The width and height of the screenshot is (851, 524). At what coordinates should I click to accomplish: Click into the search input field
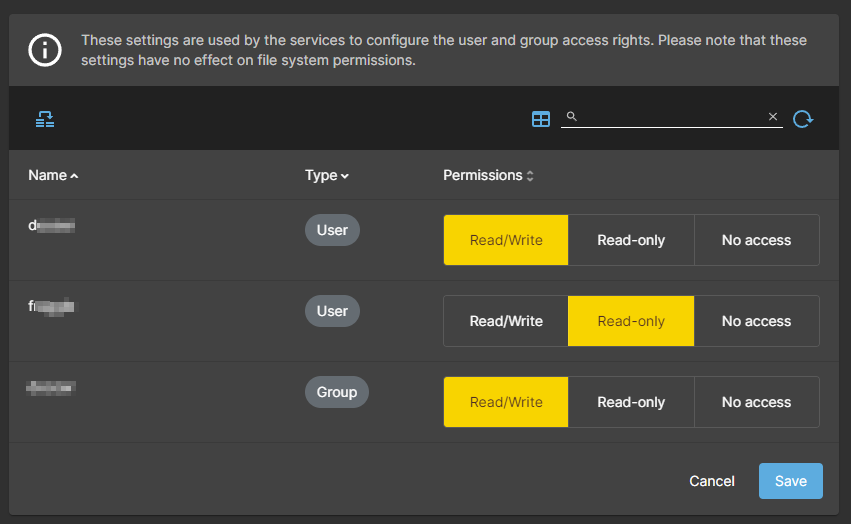tap(671, 116)
